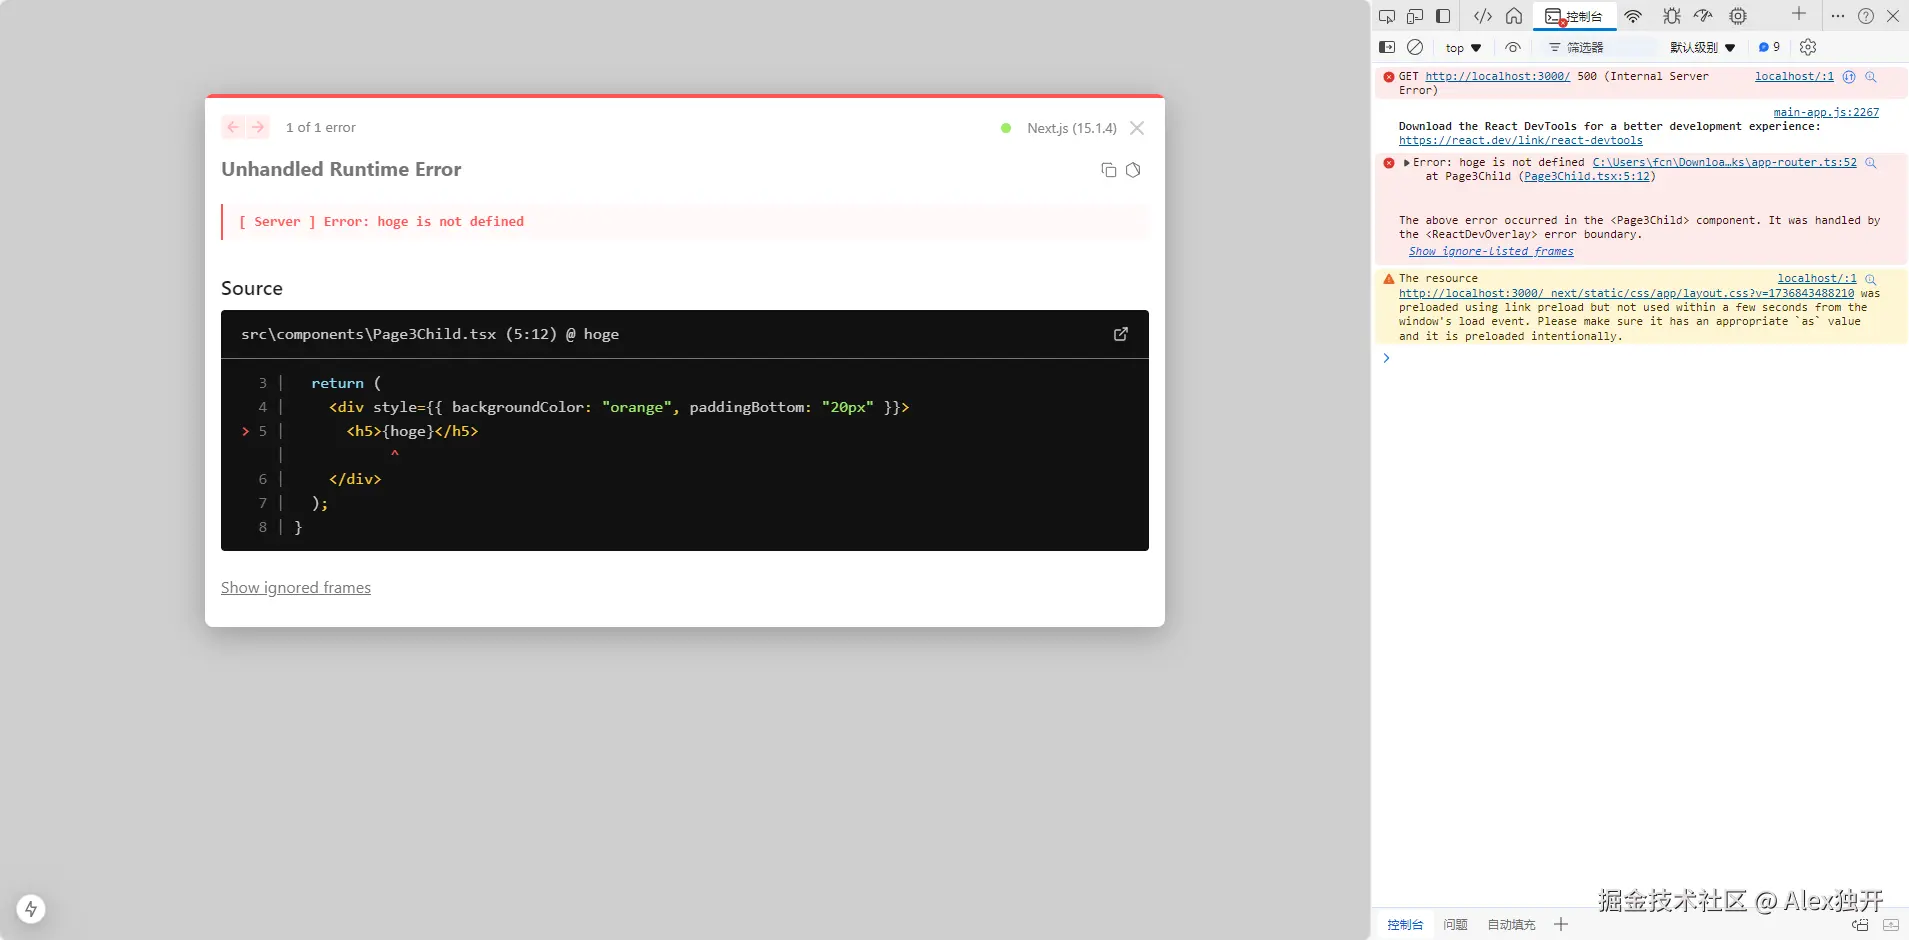Open the Sources panel bug icon

click(x=1671, y=16)
